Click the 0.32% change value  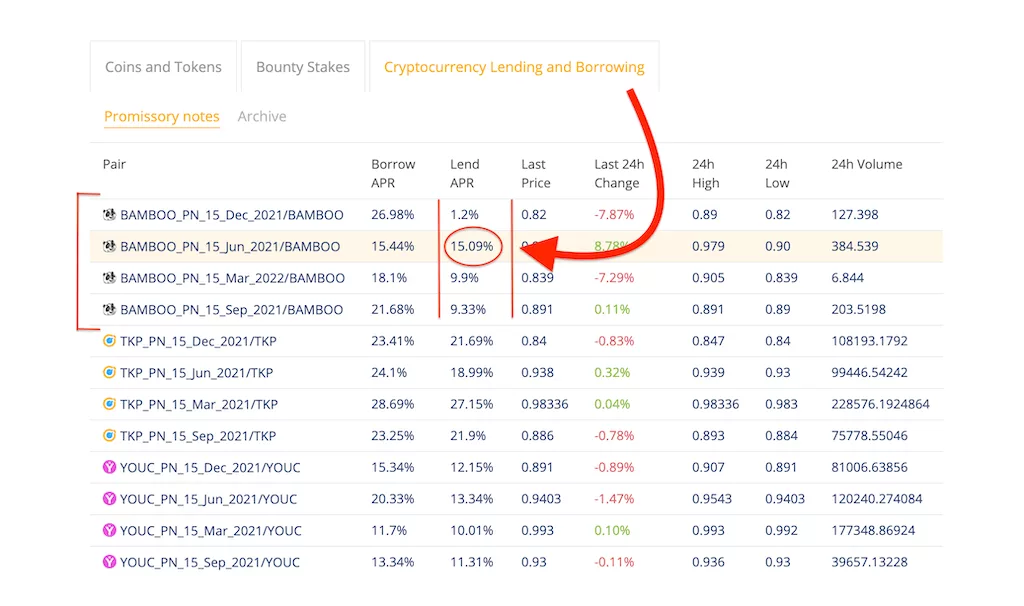point(612,372)
